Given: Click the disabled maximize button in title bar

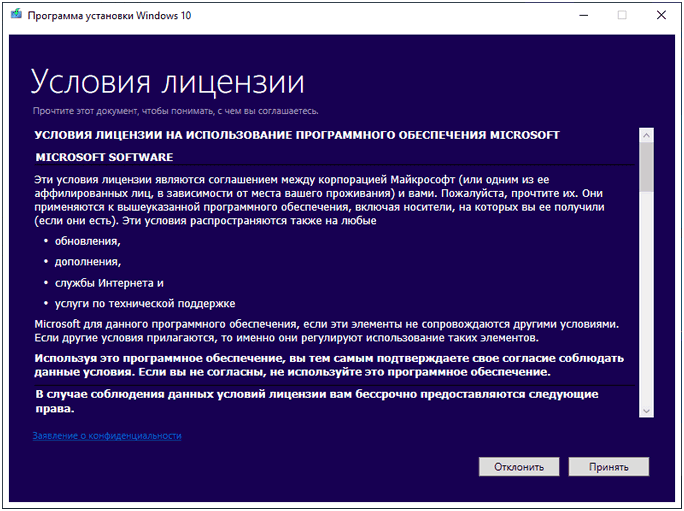Looking at the screenshot, I should click(622, 15).
